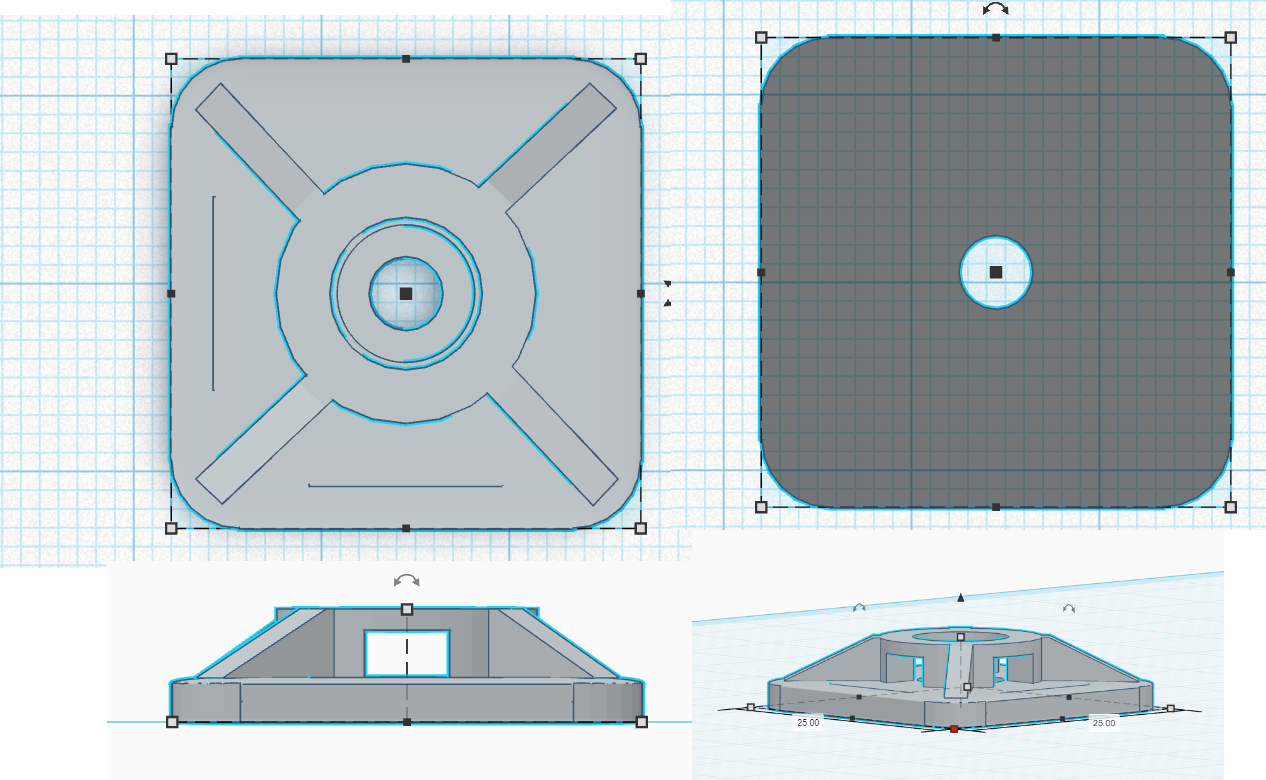This screenshot has height=780, width=1266.
Task: Click the bottom-edge black midpoint handle of the dark bottom view
Action: pyautogui.click(x=996, y=507)
